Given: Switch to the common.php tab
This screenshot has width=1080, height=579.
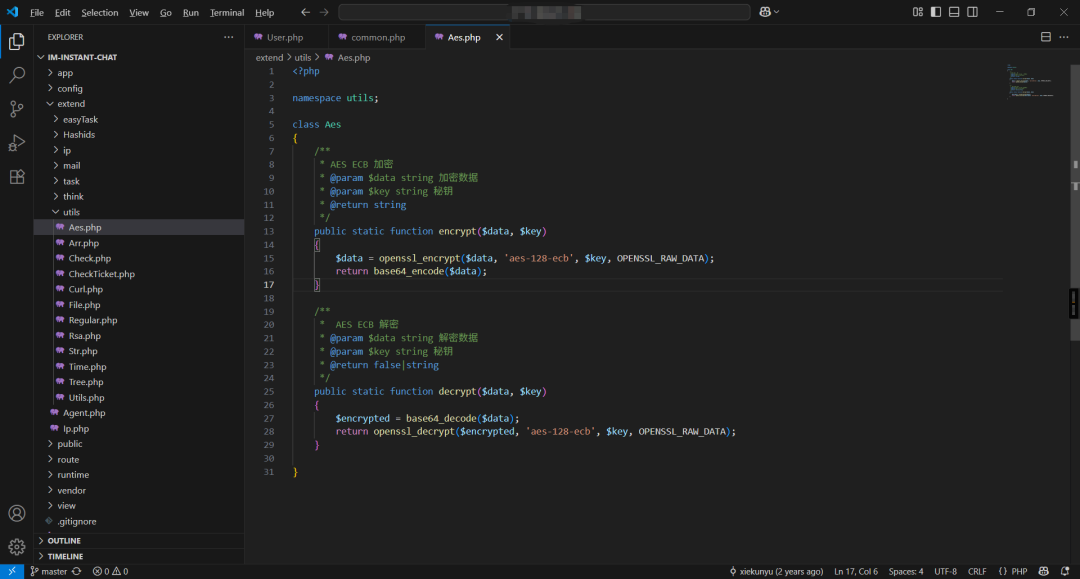Looking at the screenshot, I should 377,37.
